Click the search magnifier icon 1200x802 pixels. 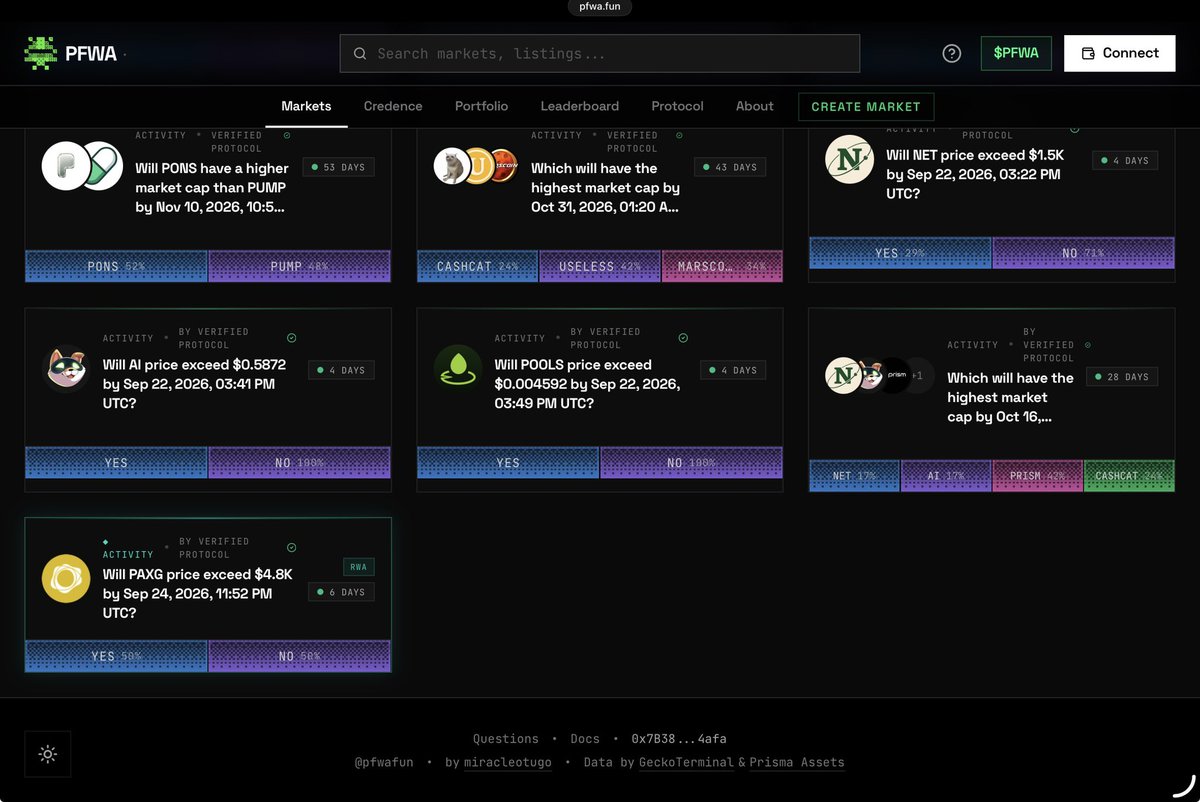coord(359,53)
